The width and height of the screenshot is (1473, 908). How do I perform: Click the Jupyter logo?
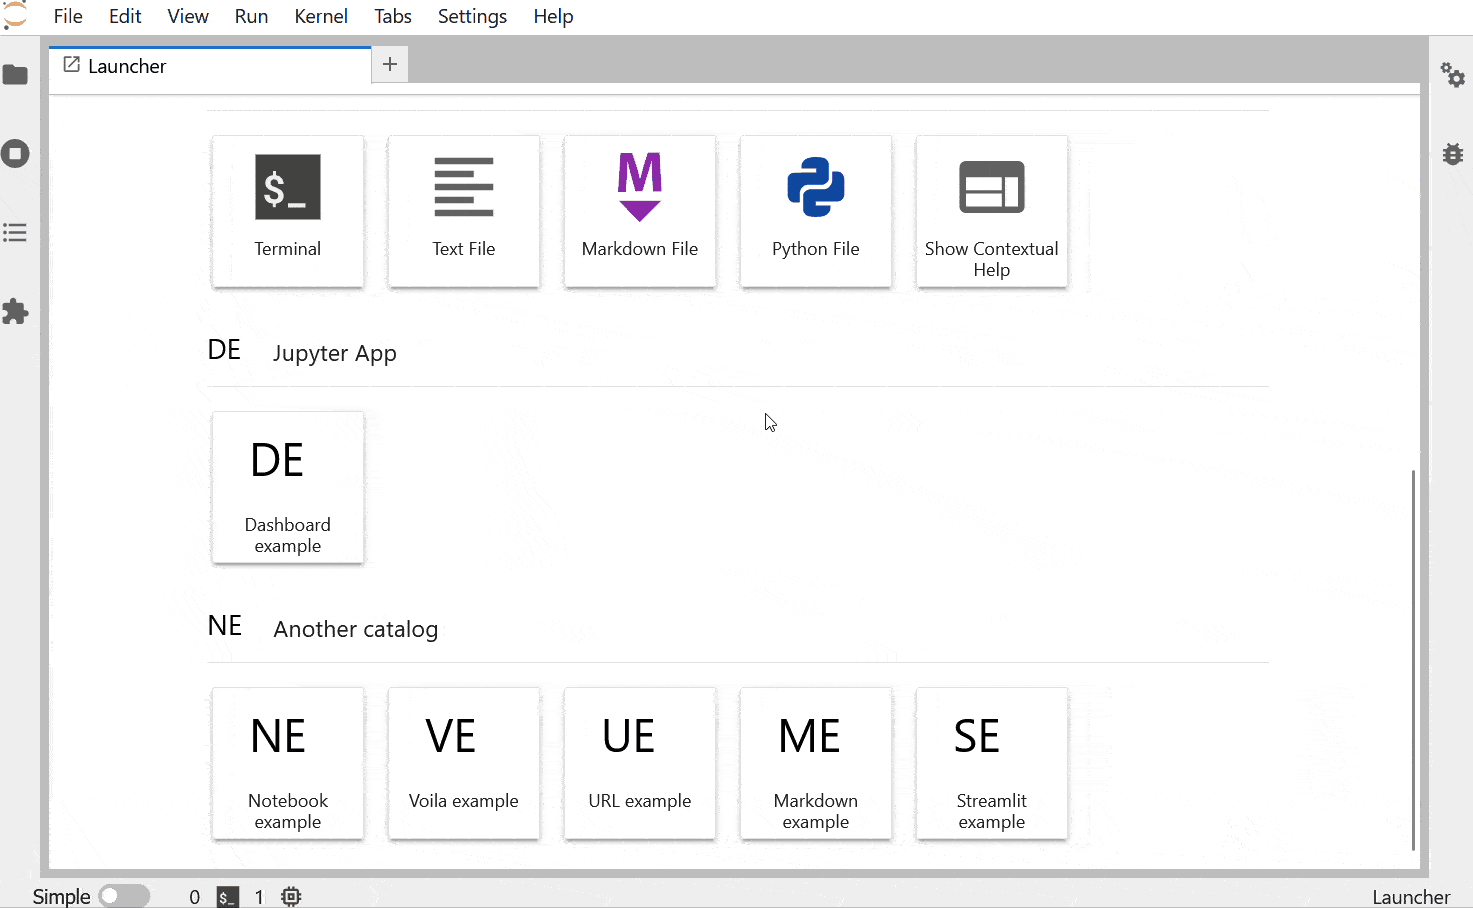15,15
